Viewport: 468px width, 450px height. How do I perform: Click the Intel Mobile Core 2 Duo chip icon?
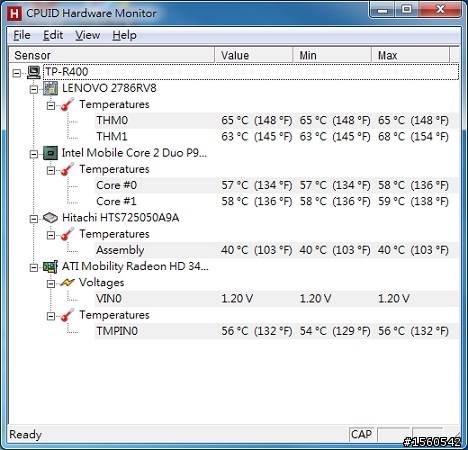click(x=50, y=153)
